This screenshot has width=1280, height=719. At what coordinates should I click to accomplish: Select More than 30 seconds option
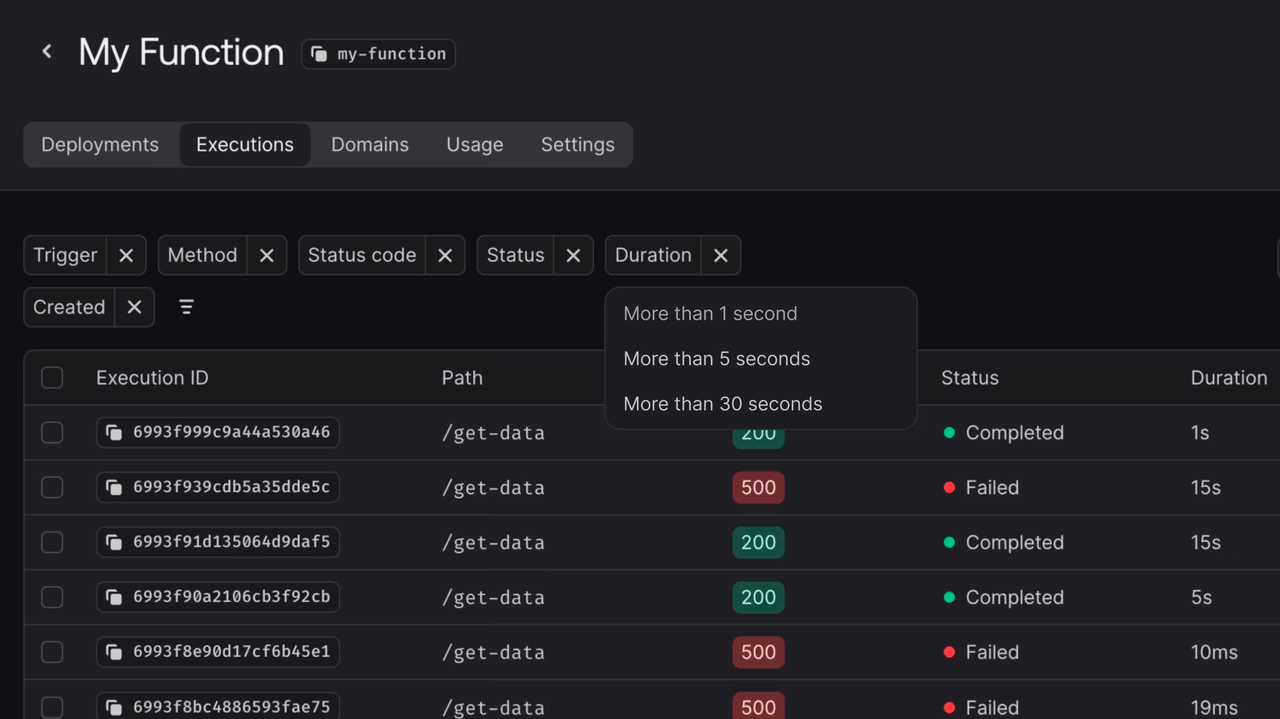(x=722, y=404)
